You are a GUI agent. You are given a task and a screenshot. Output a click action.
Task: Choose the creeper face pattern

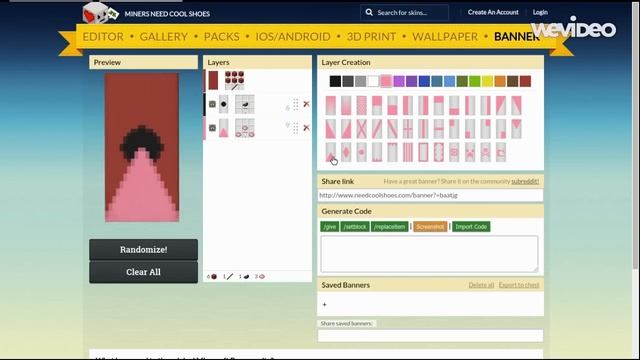click(470, 152)
